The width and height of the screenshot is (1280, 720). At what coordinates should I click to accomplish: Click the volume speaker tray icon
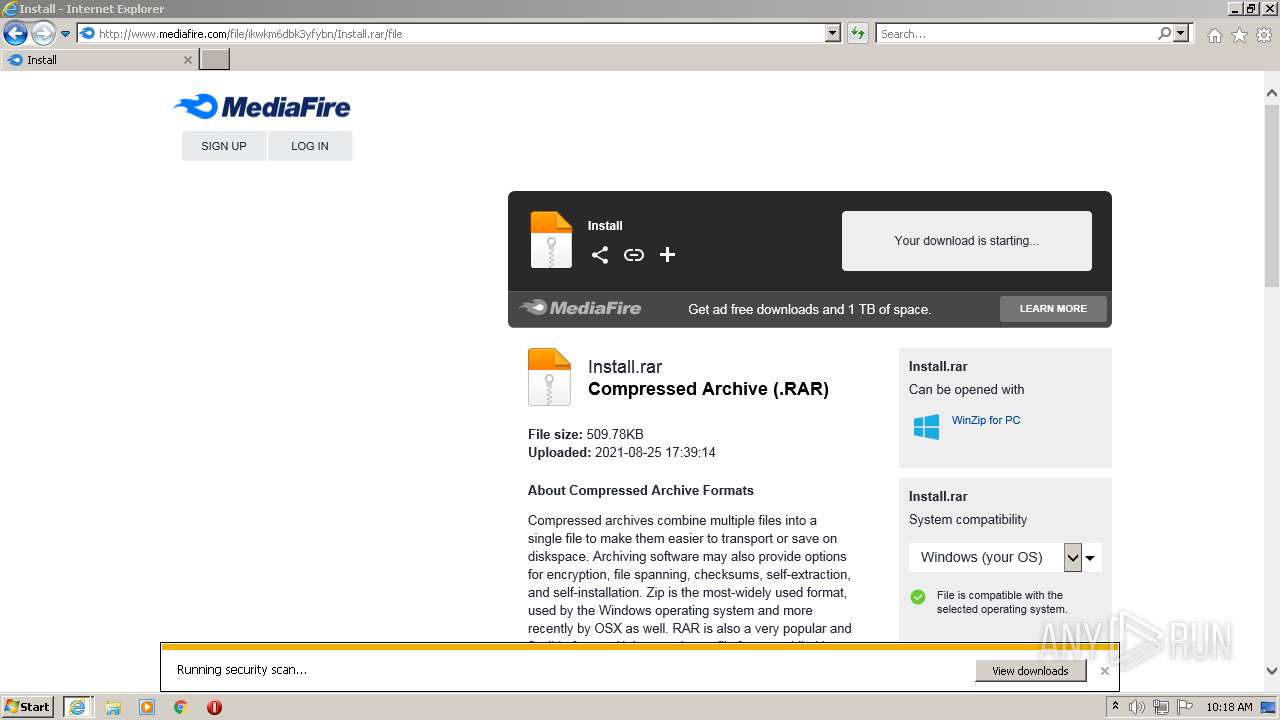coord(1137,707)
